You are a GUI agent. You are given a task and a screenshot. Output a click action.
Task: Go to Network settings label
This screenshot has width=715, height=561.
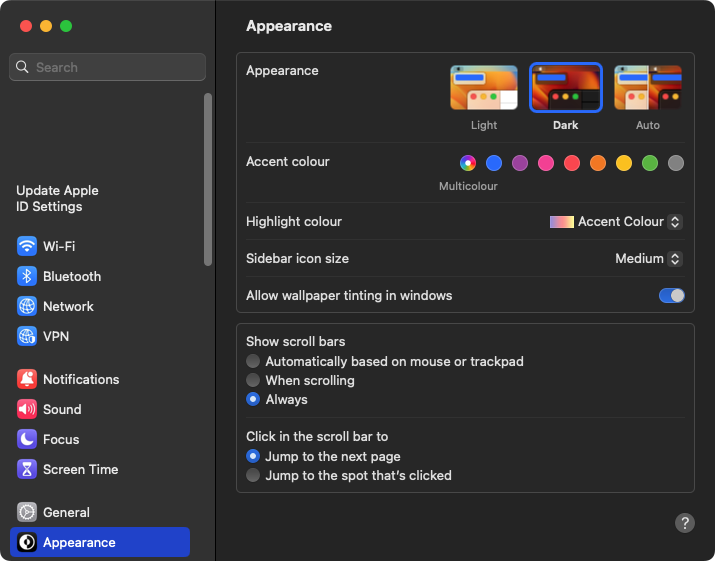pyautogui.click(x=68, y=306)
